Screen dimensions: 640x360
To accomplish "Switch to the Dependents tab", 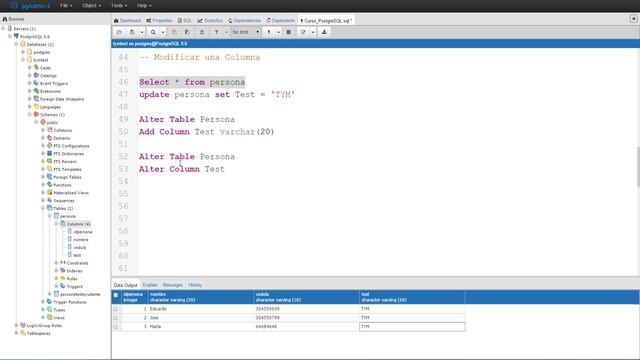I will [280, 20].
